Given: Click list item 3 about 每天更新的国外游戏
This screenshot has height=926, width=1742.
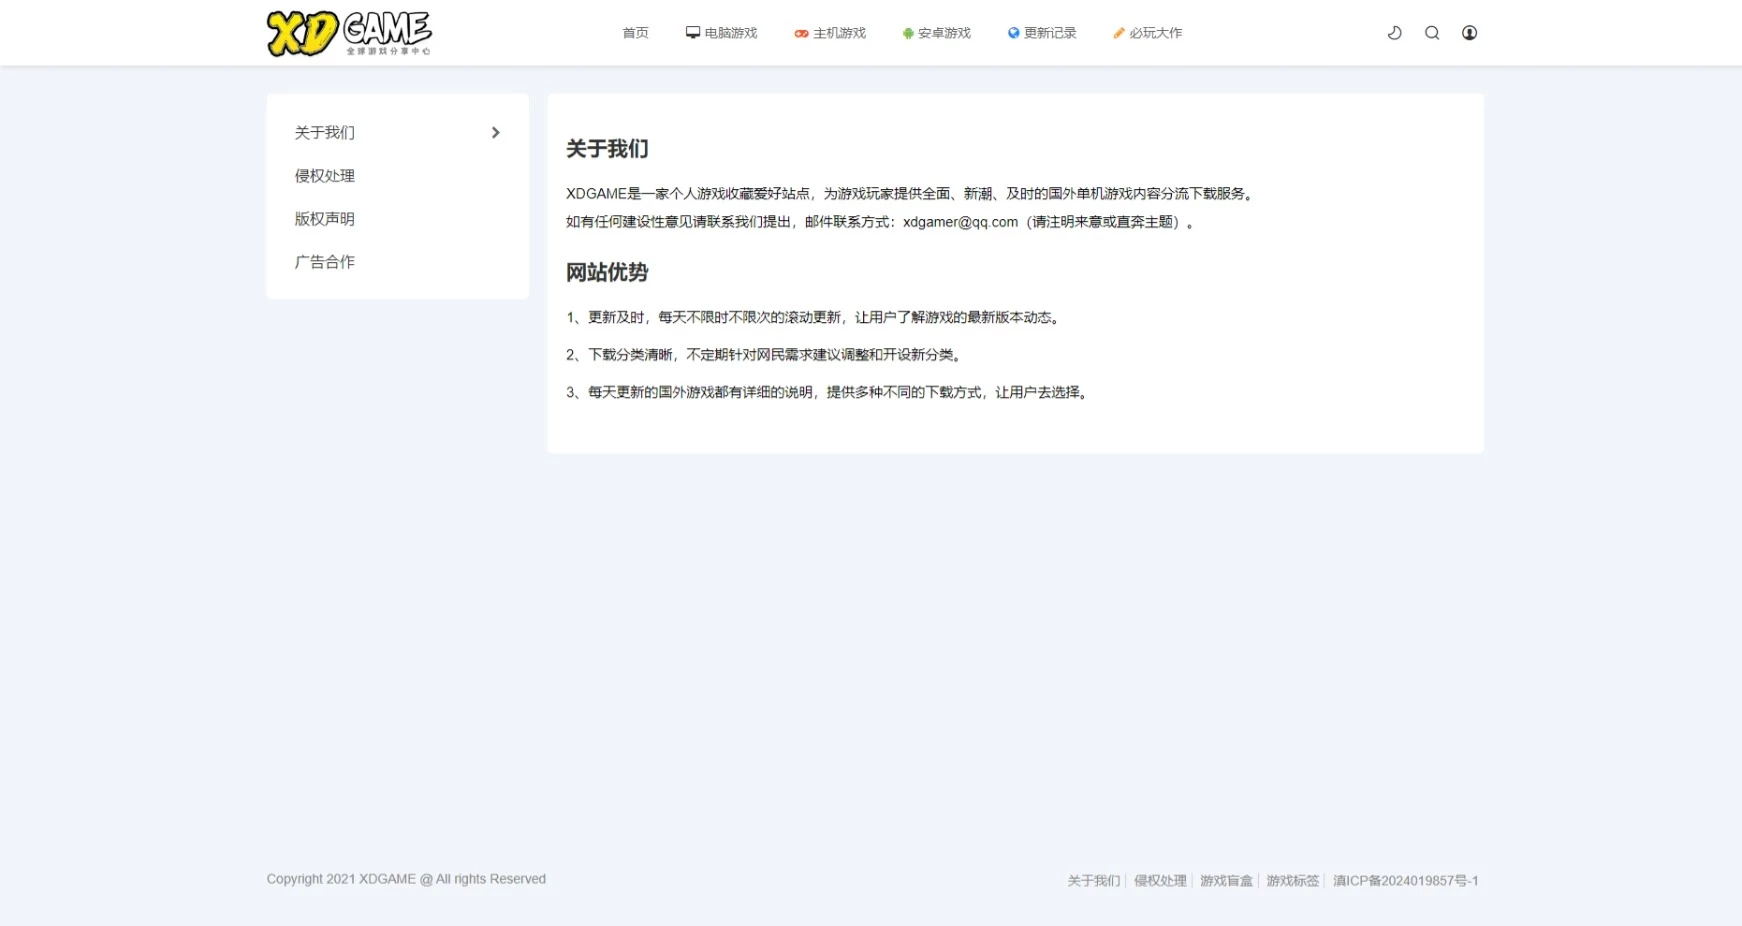Looking at the screenshot, I should [x=829, y=392].
